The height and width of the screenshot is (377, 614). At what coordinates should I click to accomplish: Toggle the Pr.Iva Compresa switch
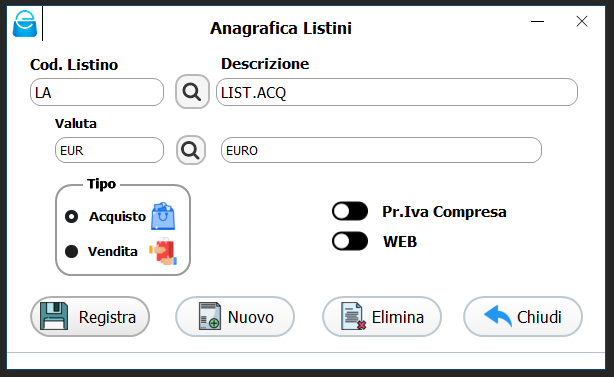pos(350,212)
